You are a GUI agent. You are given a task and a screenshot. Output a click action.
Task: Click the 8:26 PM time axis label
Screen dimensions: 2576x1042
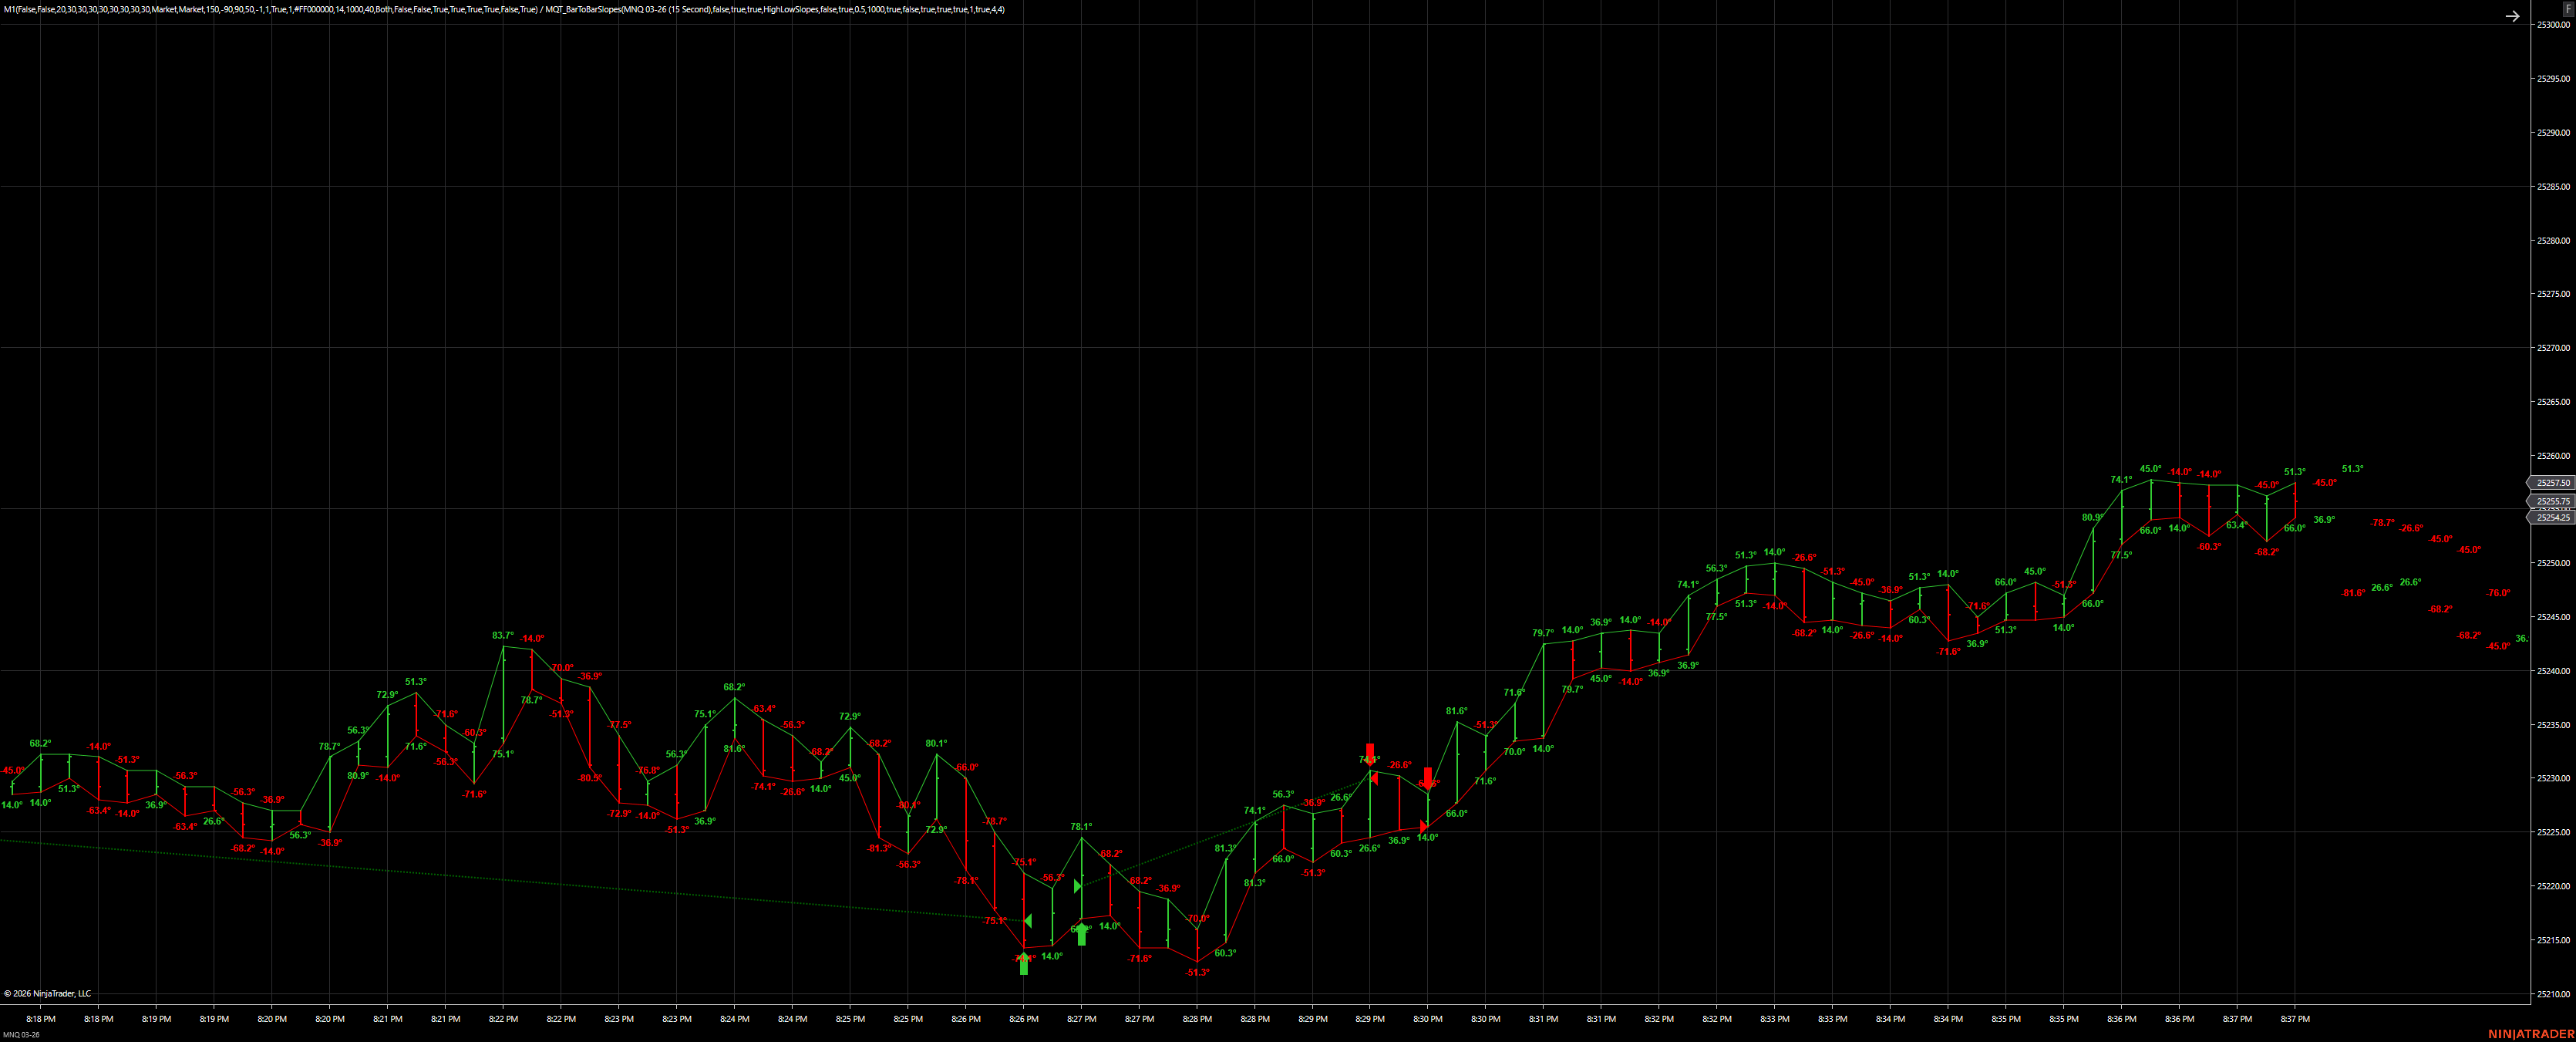pos(965,1018)
